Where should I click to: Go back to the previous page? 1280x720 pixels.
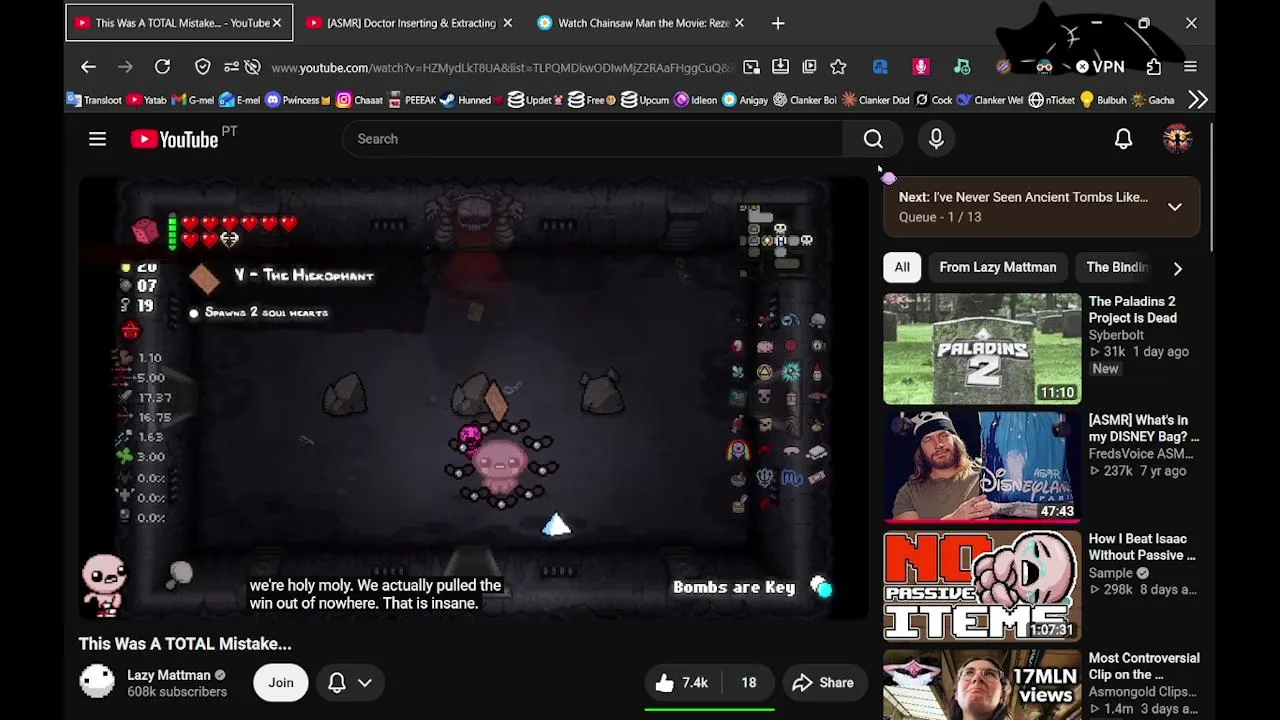coord(88,67)
